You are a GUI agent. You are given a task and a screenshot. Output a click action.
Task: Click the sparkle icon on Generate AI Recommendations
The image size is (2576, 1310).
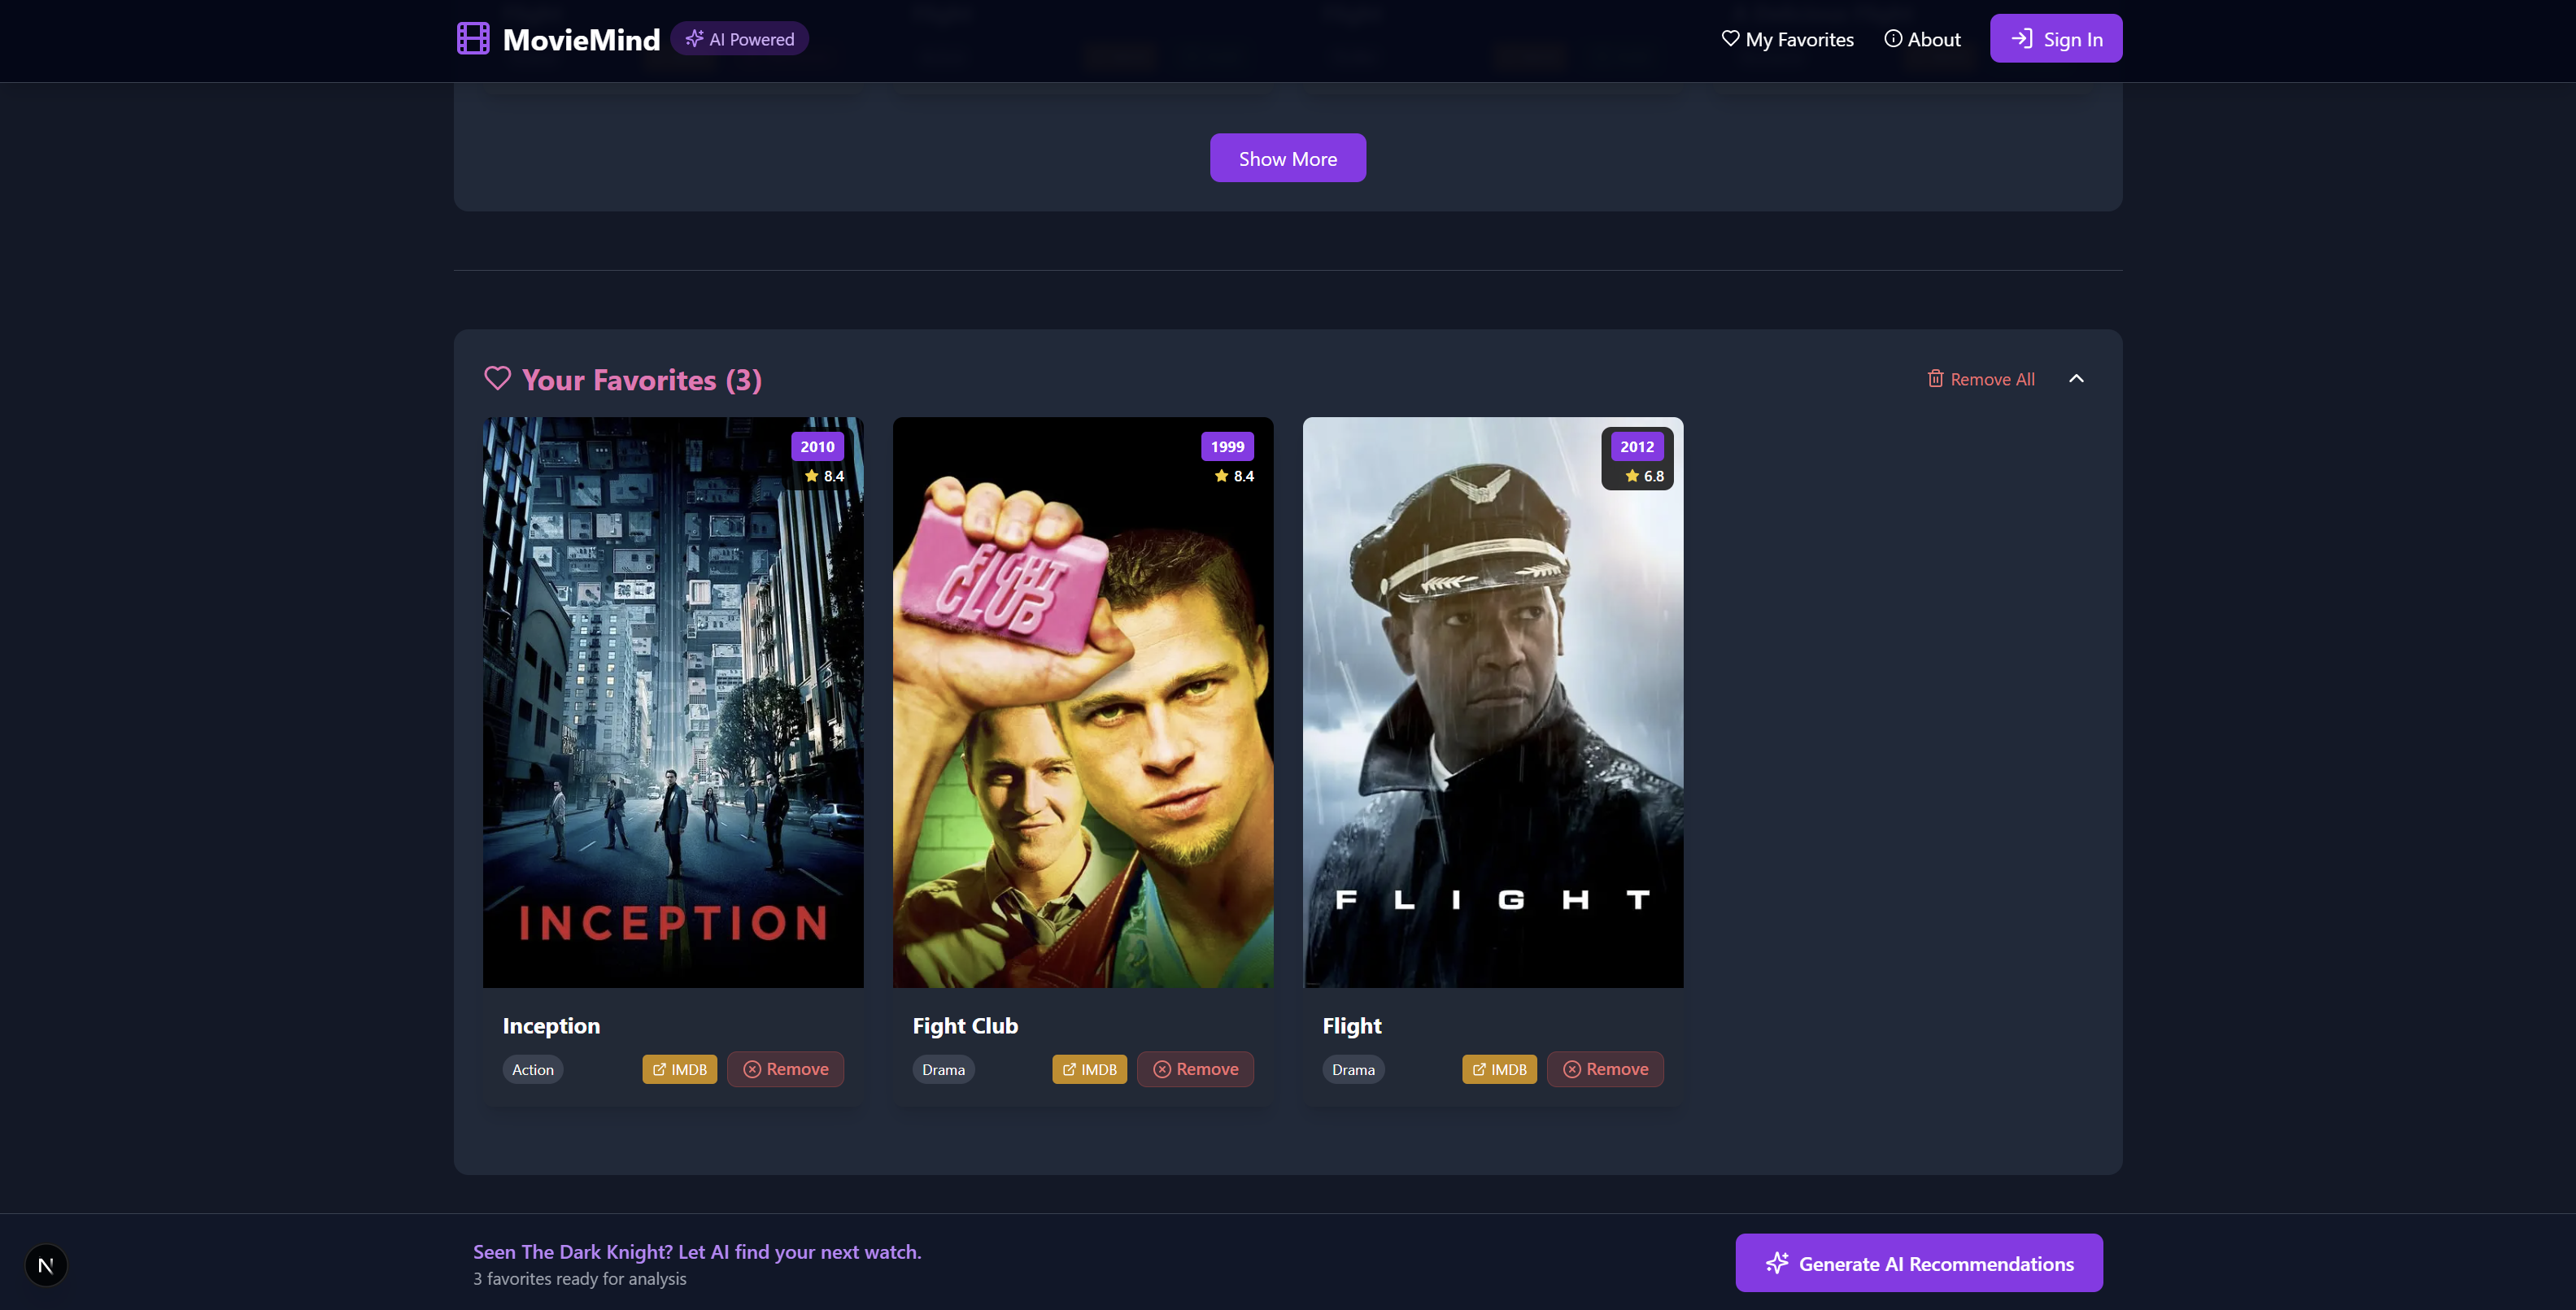[x=1777, y=1263]
